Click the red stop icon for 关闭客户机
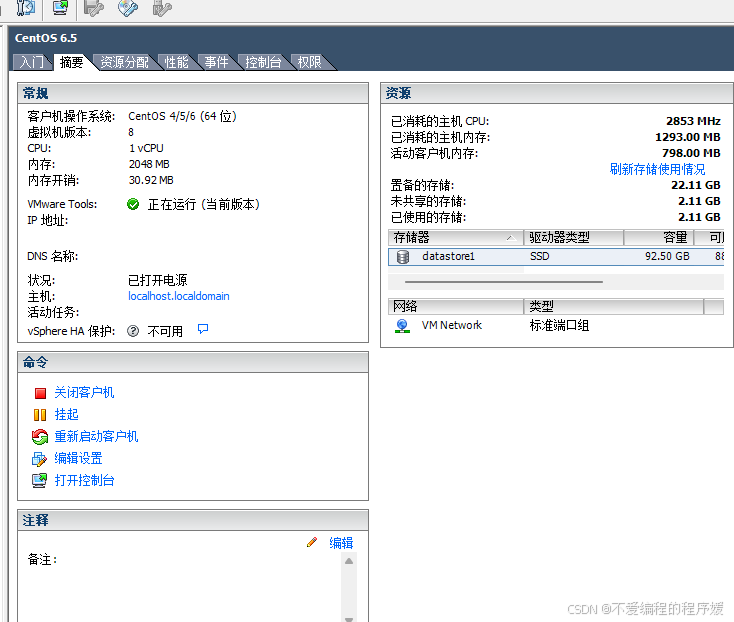 [40, 393]
